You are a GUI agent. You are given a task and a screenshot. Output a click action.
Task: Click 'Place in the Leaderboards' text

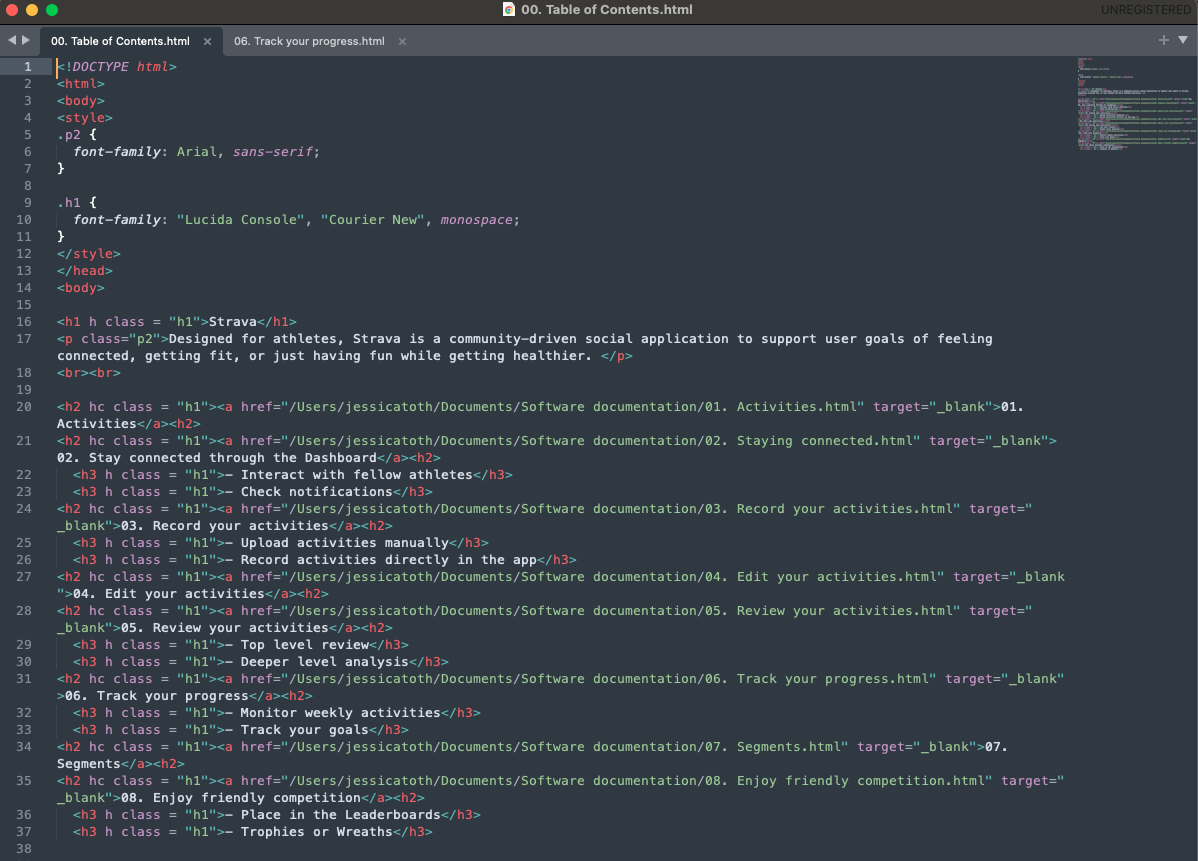click(x=341, y=814)
